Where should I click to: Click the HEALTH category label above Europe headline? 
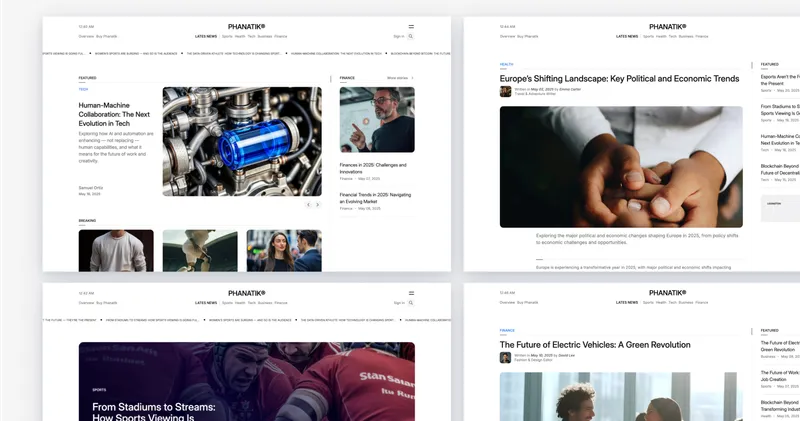click(x=506, y=64)
